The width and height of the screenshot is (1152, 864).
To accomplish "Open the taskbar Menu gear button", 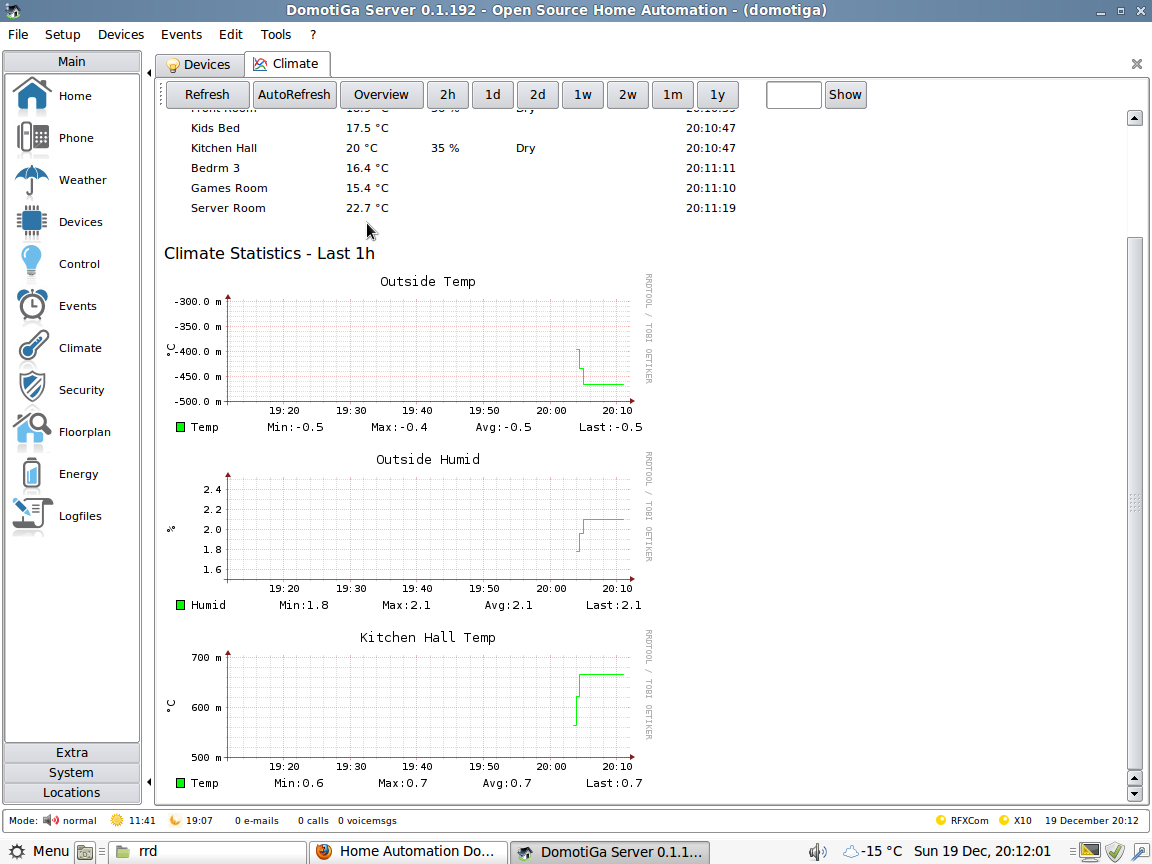I will [40, 852].
